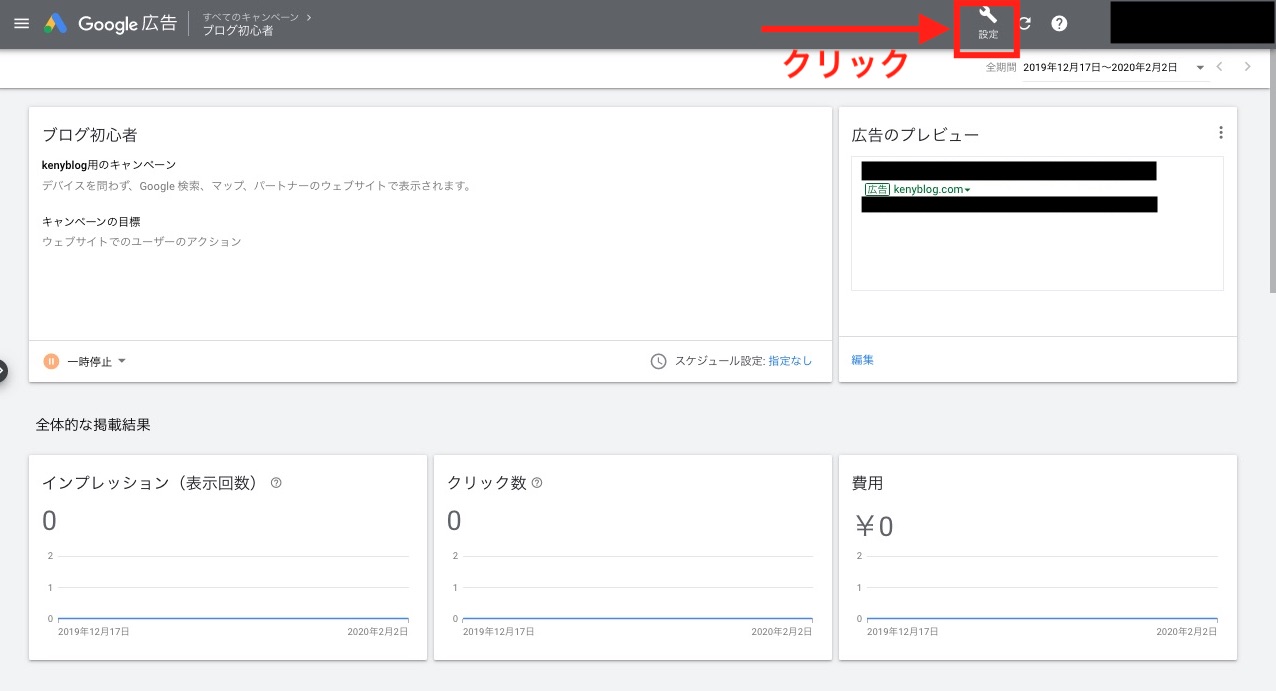The width and height of the screenshot is (1276, 691).
Task: Show help tooltip beside クリック数
Action: coord(537,483)
